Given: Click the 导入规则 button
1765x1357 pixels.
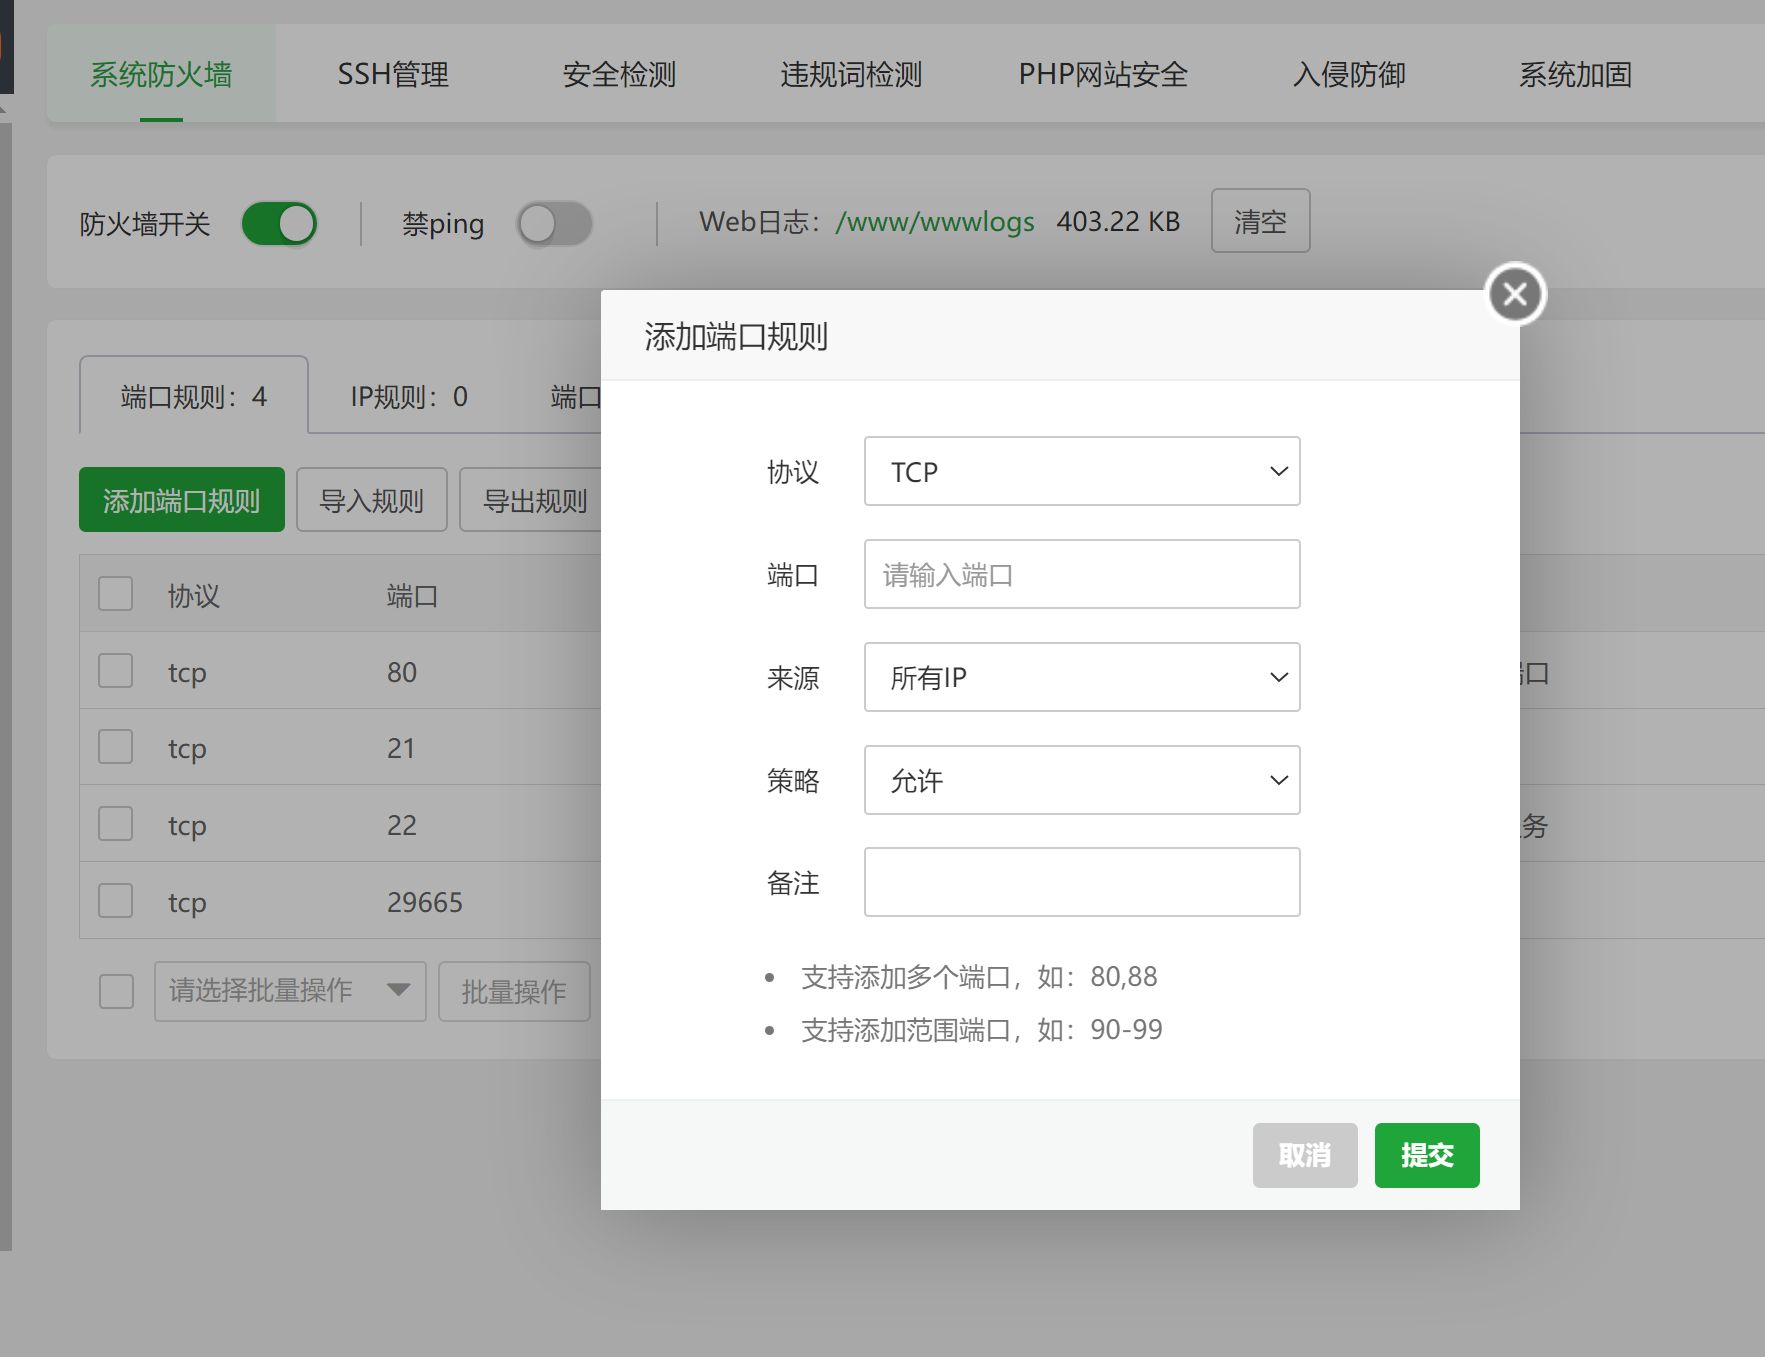Looking at the screenshot, I should click(x=372, y=500).
